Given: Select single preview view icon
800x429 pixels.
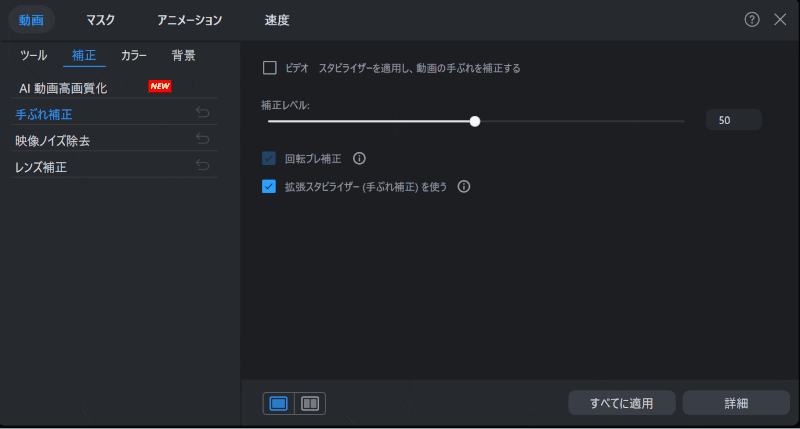Looking at the screenshot, I should pyautogui.click(x=279, y=403).
